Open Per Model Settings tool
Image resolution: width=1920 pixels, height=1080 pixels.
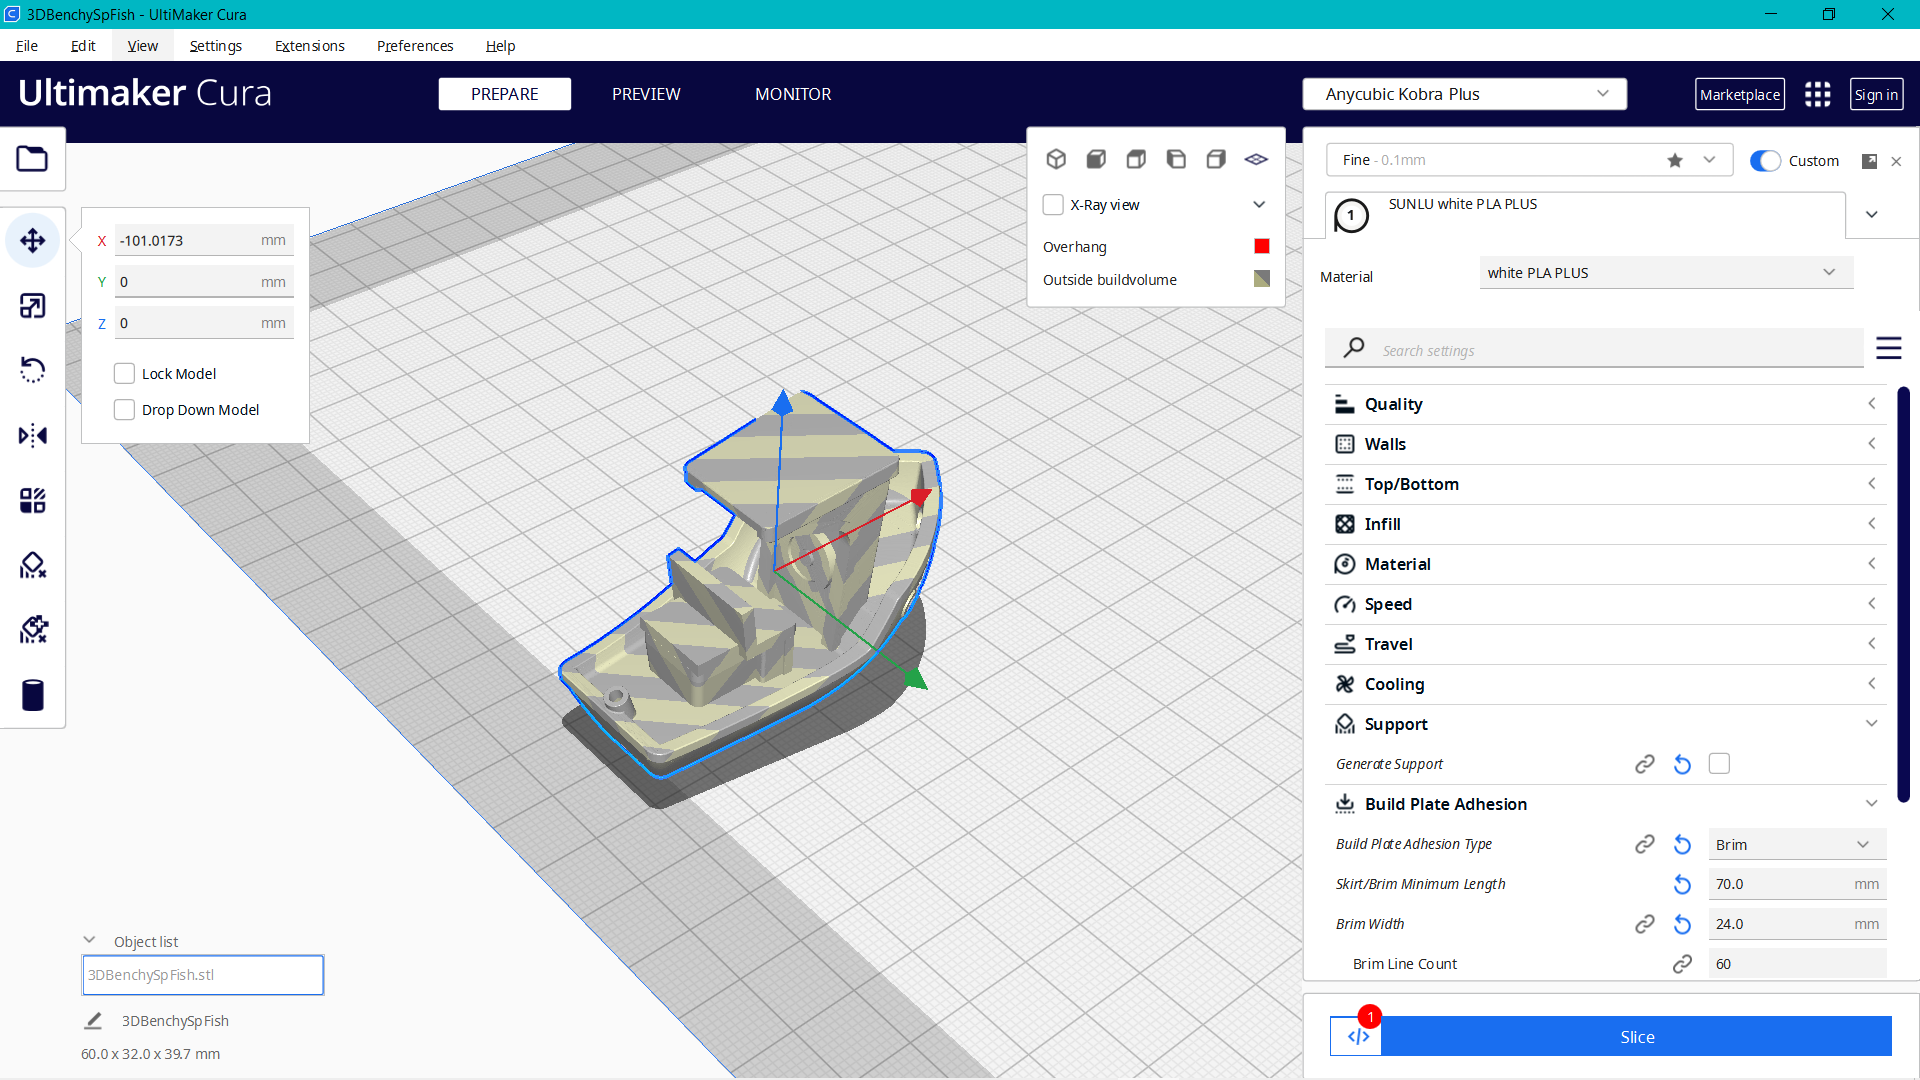coord(33,501)
